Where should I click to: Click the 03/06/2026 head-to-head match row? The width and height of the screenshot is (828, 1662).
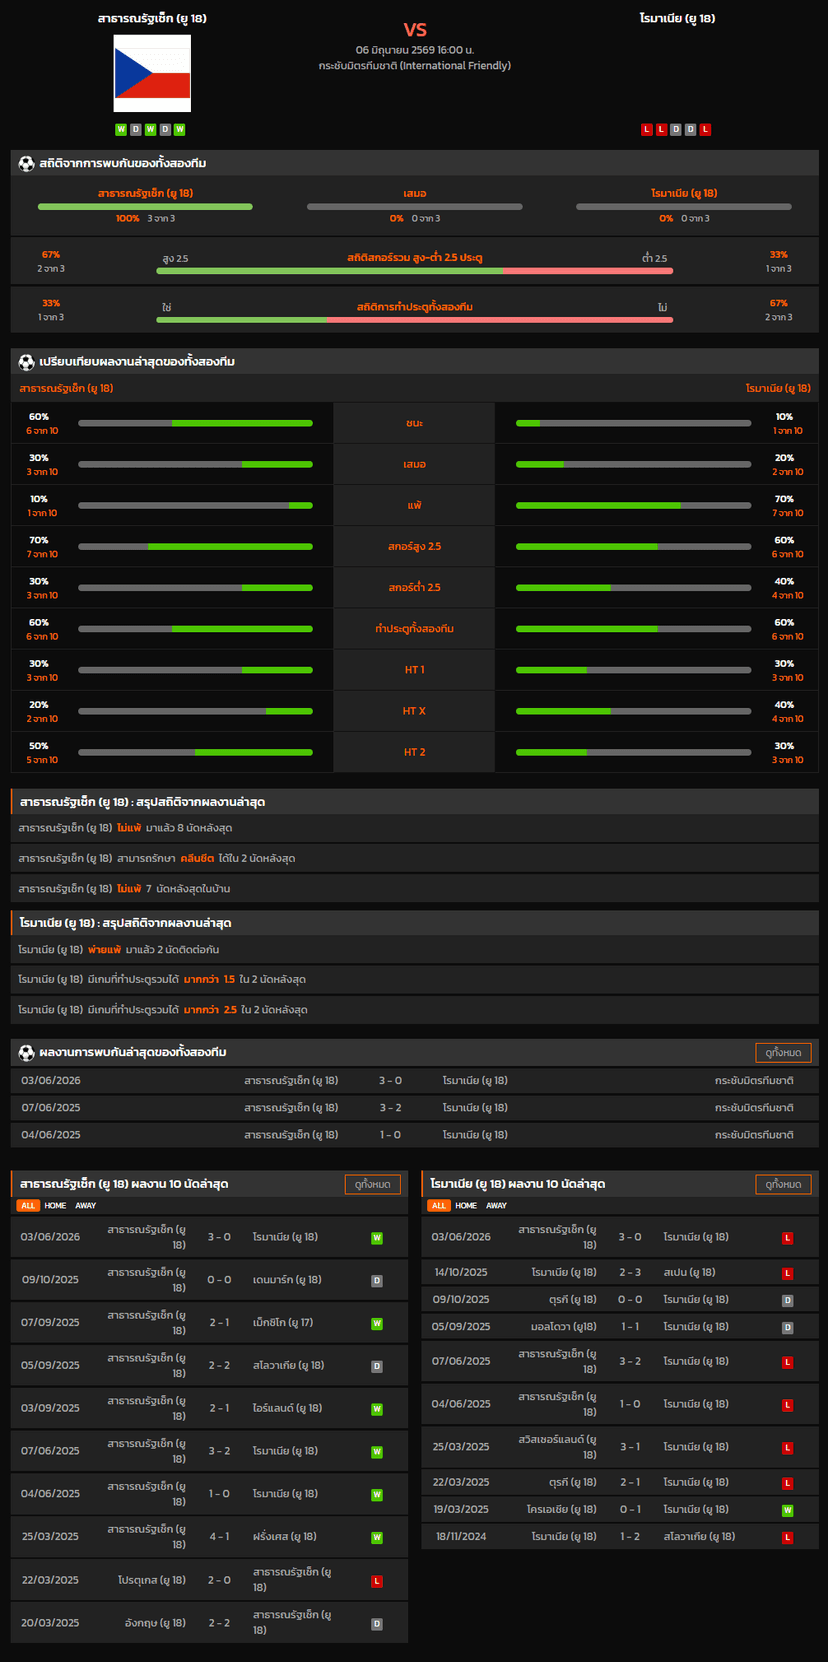pos(414,1081)
